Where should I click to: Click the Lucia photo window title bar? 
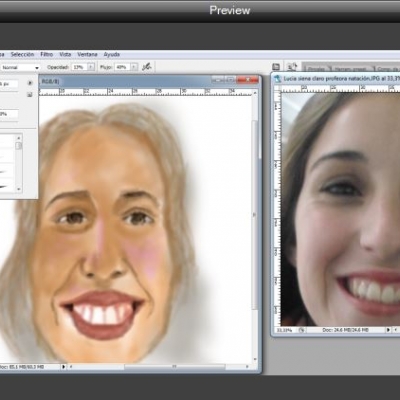(x=337, y=79)
